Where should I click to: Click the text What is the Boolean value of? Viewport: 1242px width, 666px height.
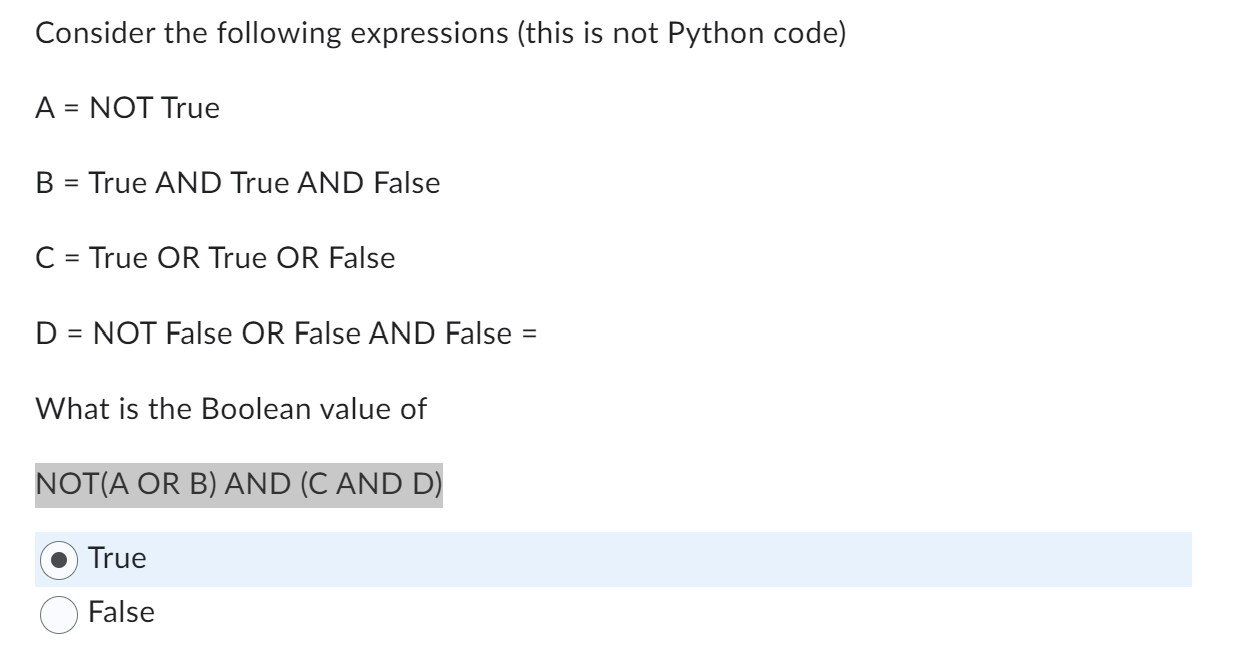[x=231, y=409]
